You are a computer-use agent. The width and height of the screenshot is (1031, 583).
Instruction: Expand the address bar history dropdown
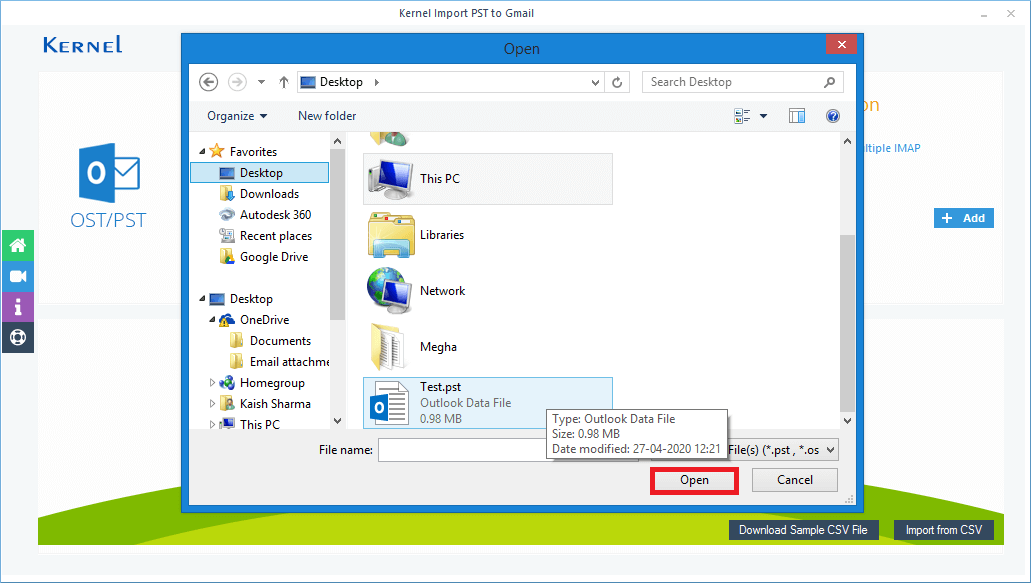click(x=594, y=82)
